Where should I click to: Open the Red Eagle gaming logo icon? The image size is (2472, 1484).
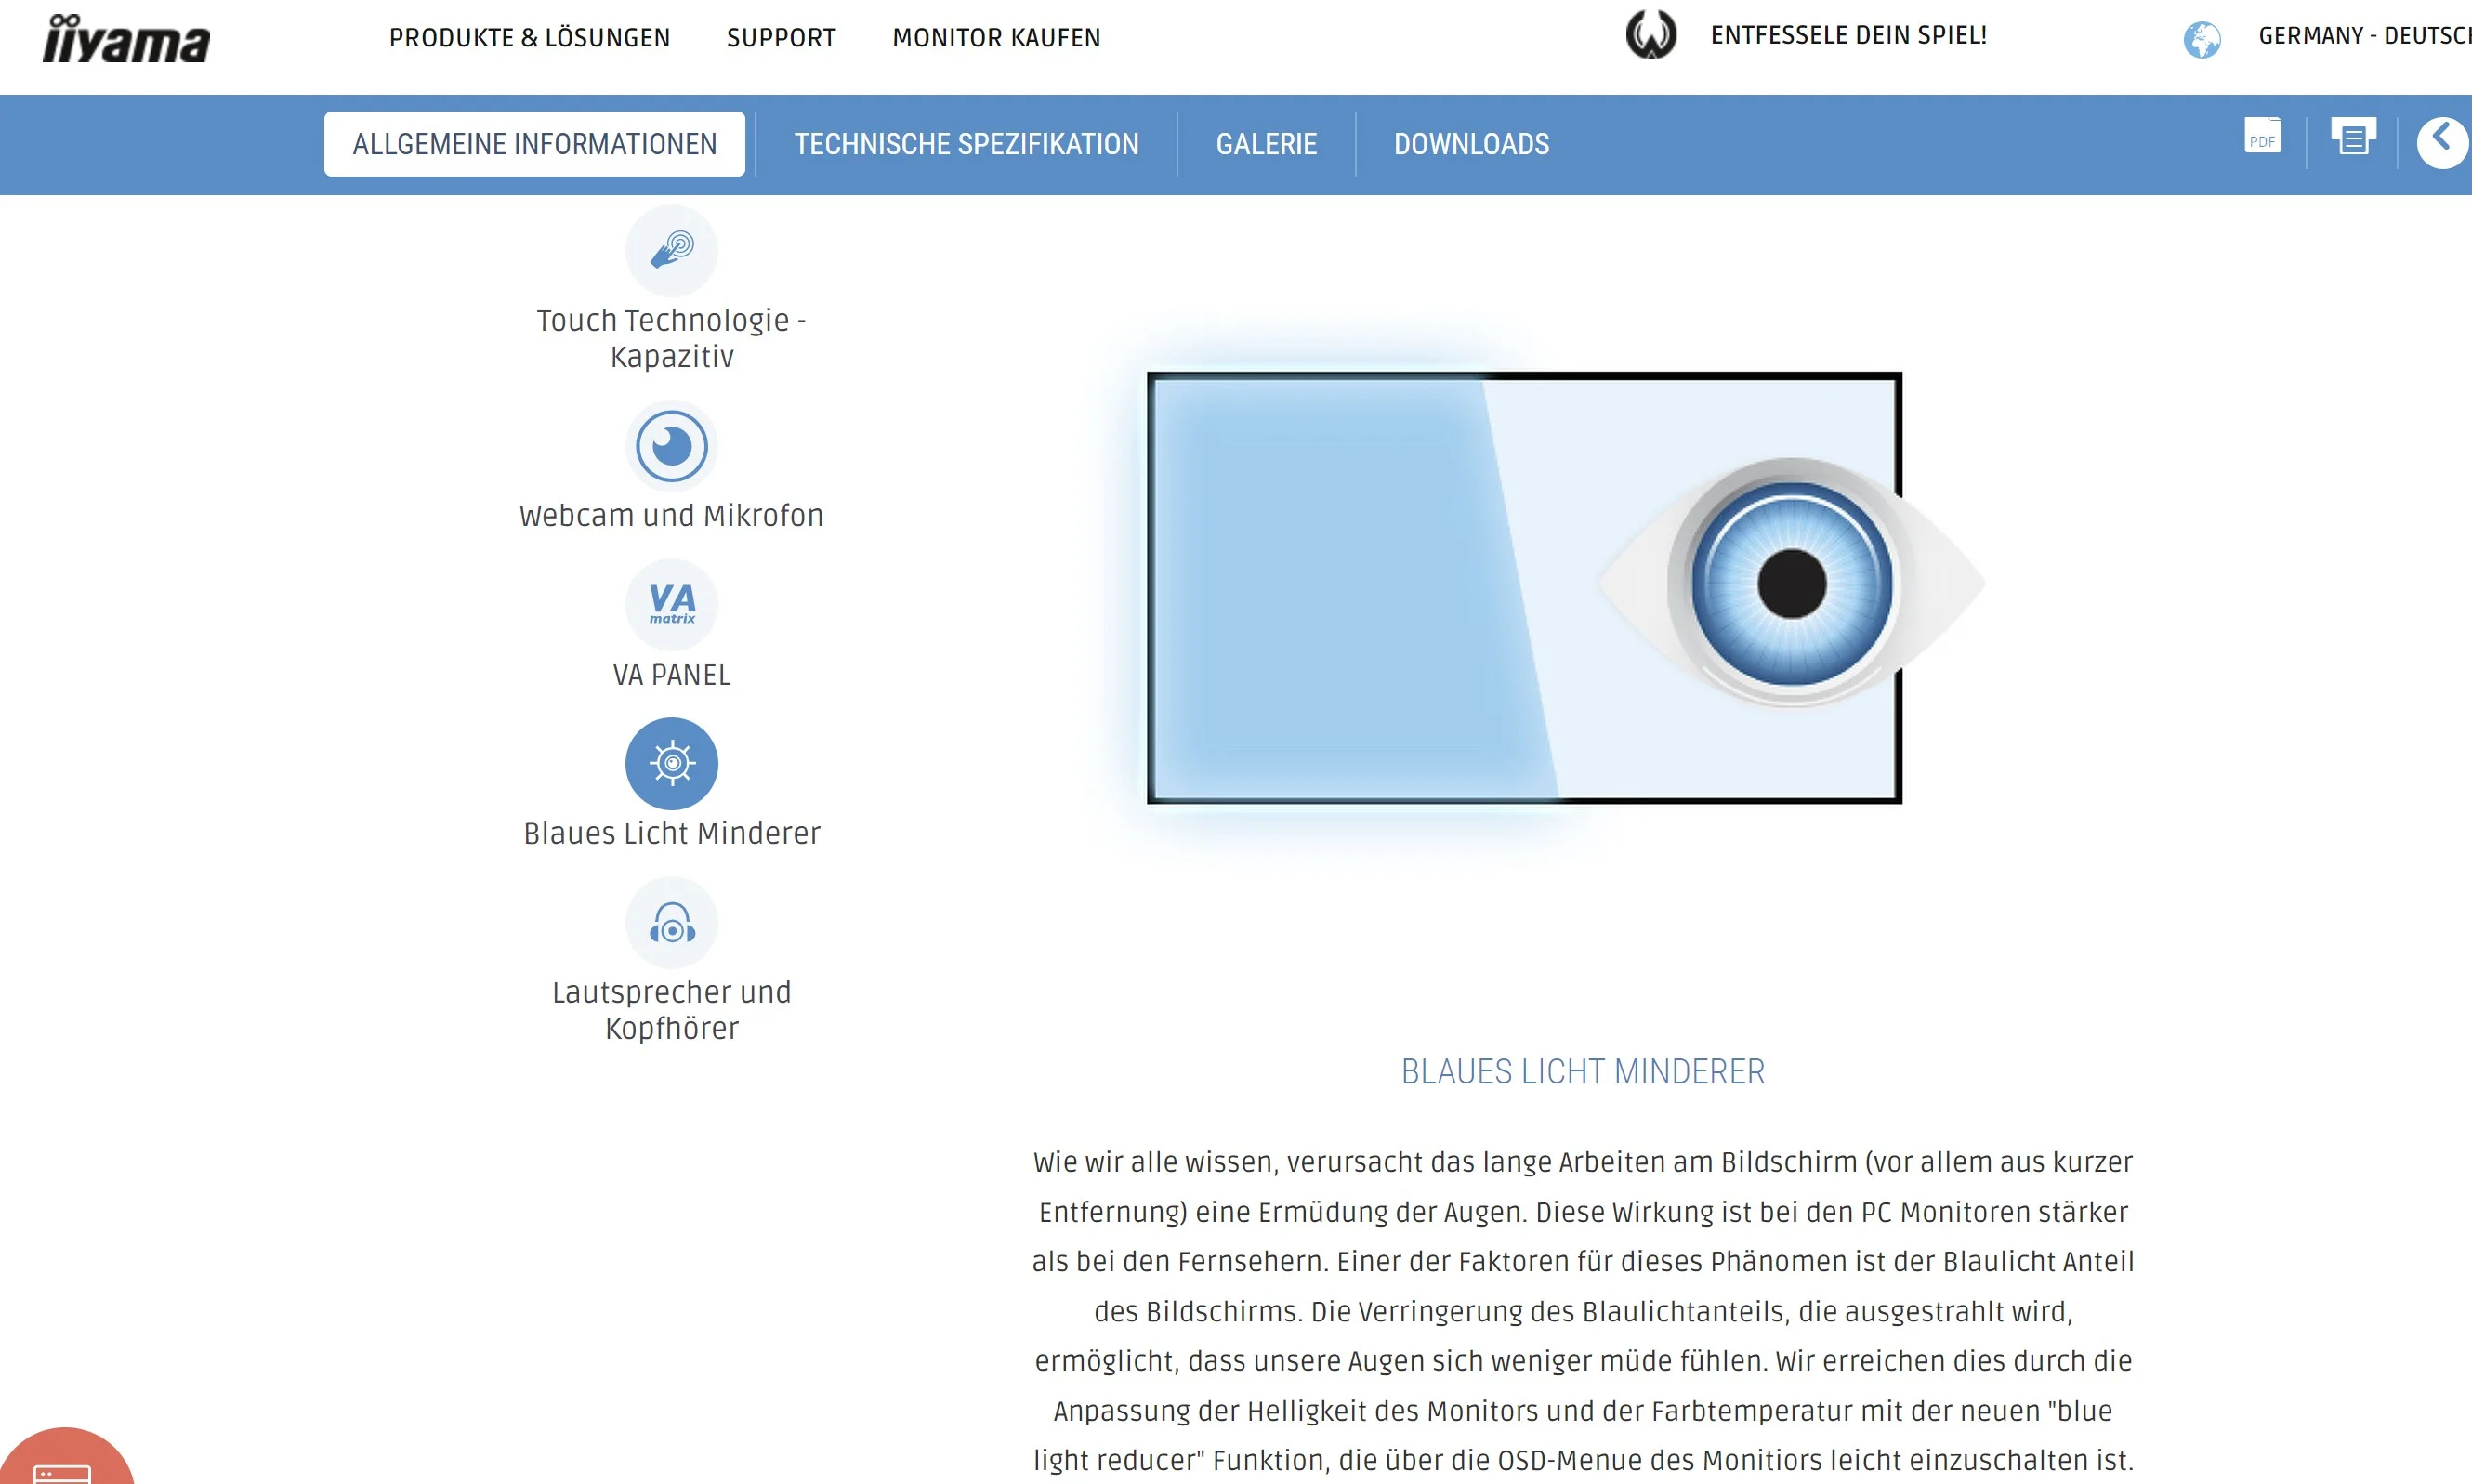1651,35
